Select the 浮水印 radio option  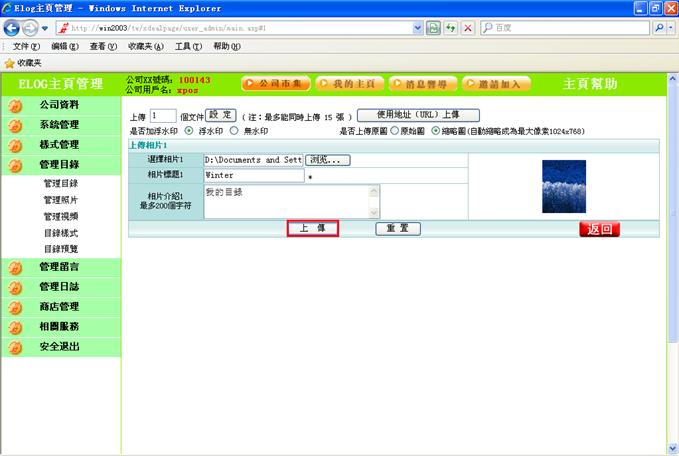[x=190, y=131]
